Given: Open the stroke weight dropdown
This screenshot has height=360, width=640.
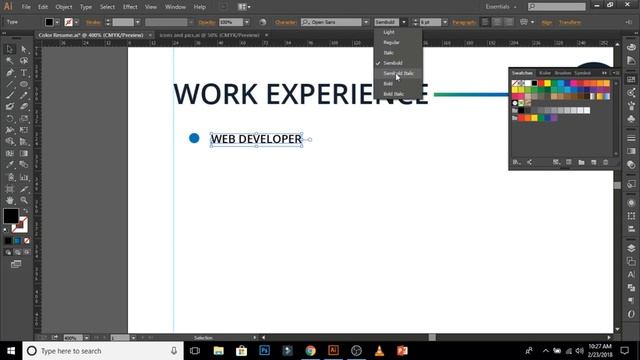Looking at the screenshot, I should click(x=138, y=22).
